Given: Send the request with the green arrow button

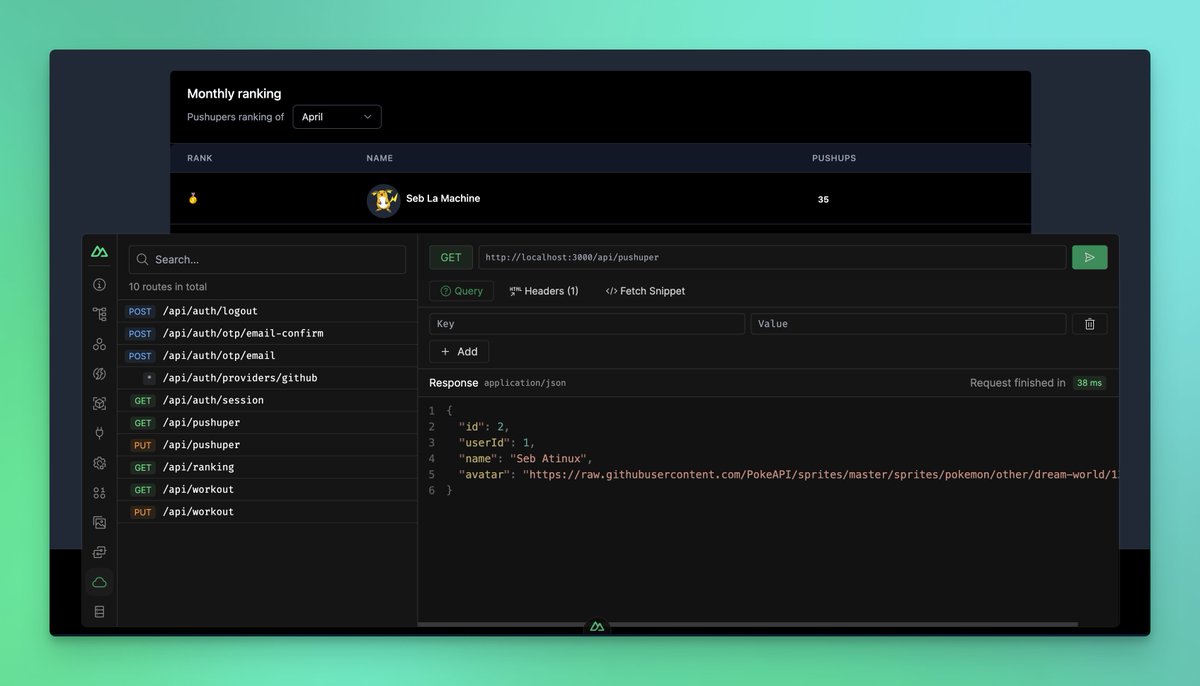Looking at the screenshot, I should coord(1090,257).
